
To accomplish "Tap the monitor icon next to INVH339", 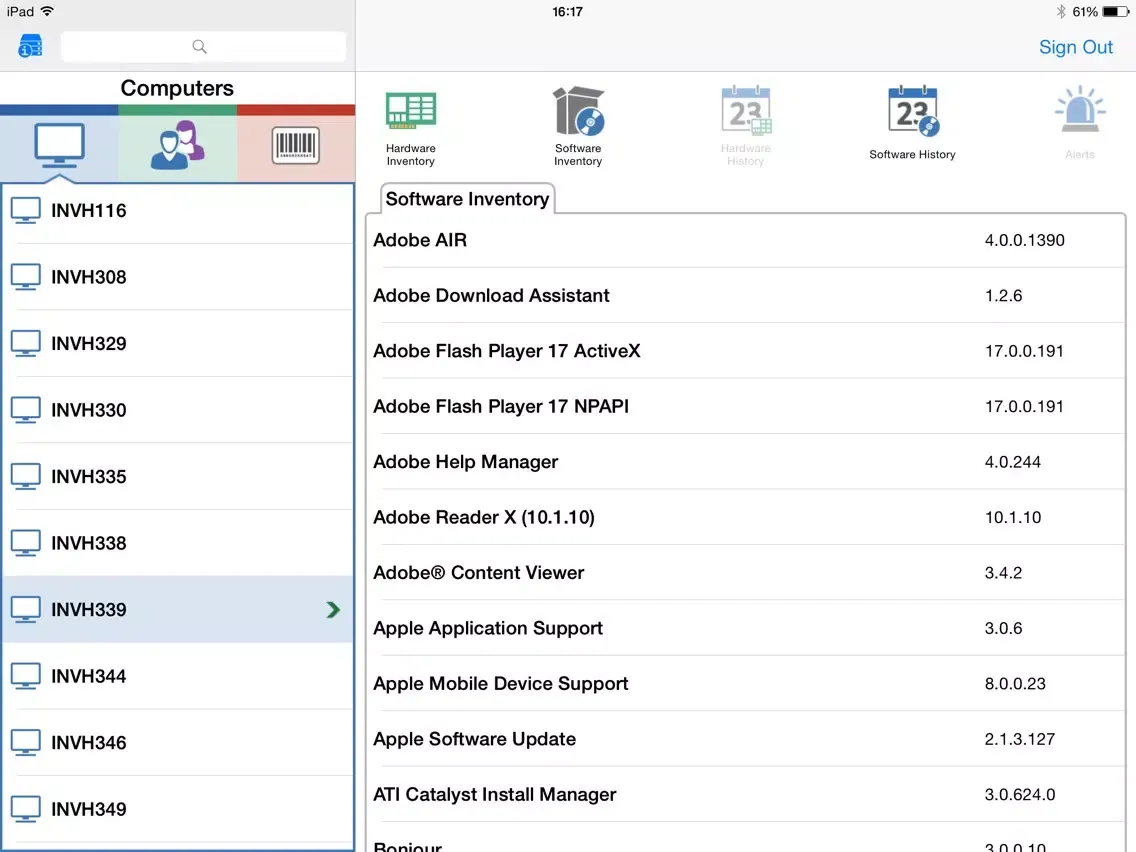I will 25,609.
